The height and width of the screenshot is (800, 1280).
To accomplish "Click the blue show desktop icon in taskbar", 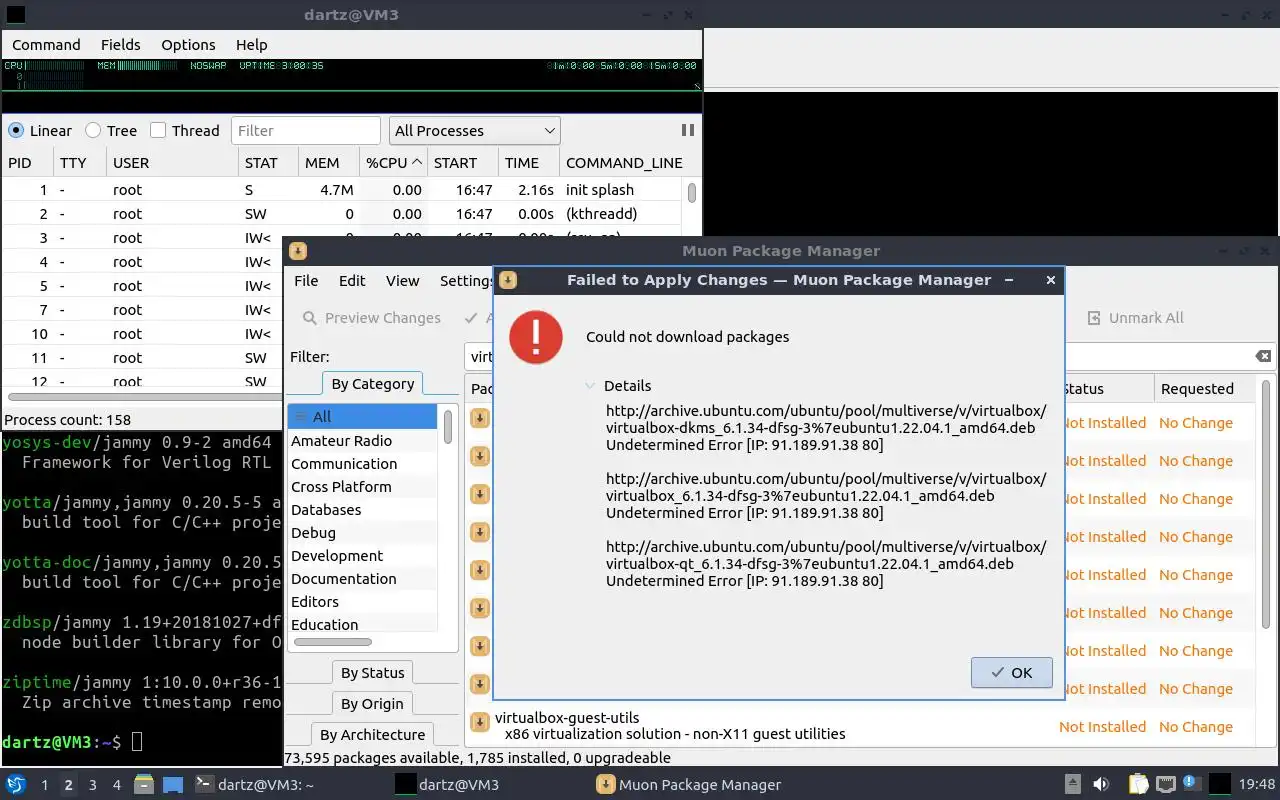I will click(173, 785).
